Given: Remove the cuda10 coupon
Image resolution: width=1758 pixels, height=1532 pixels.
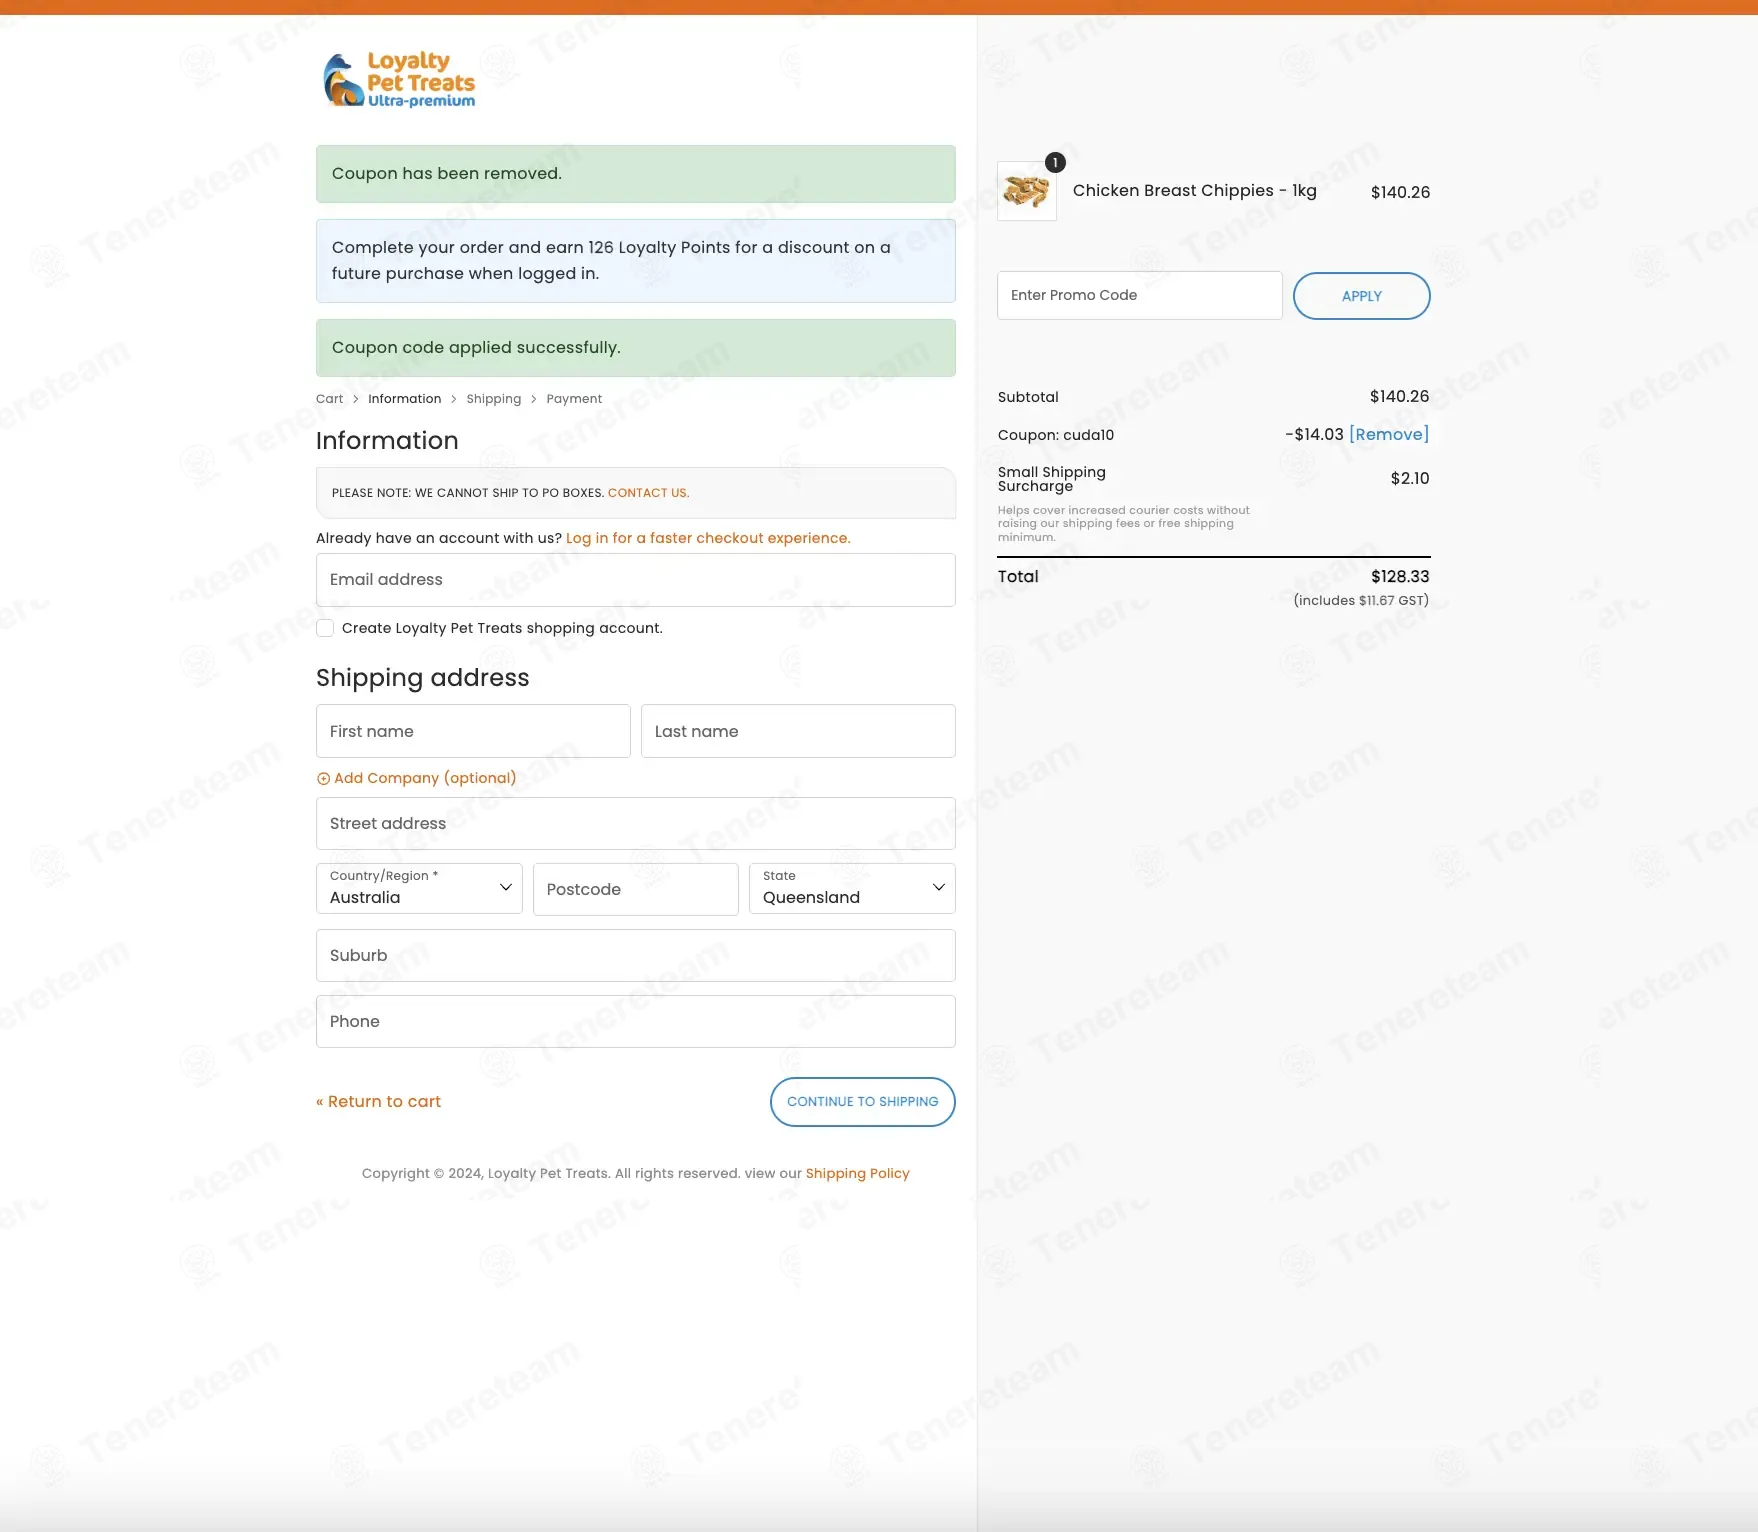Looking at the screenshot, I should [x=1389, y=434].
